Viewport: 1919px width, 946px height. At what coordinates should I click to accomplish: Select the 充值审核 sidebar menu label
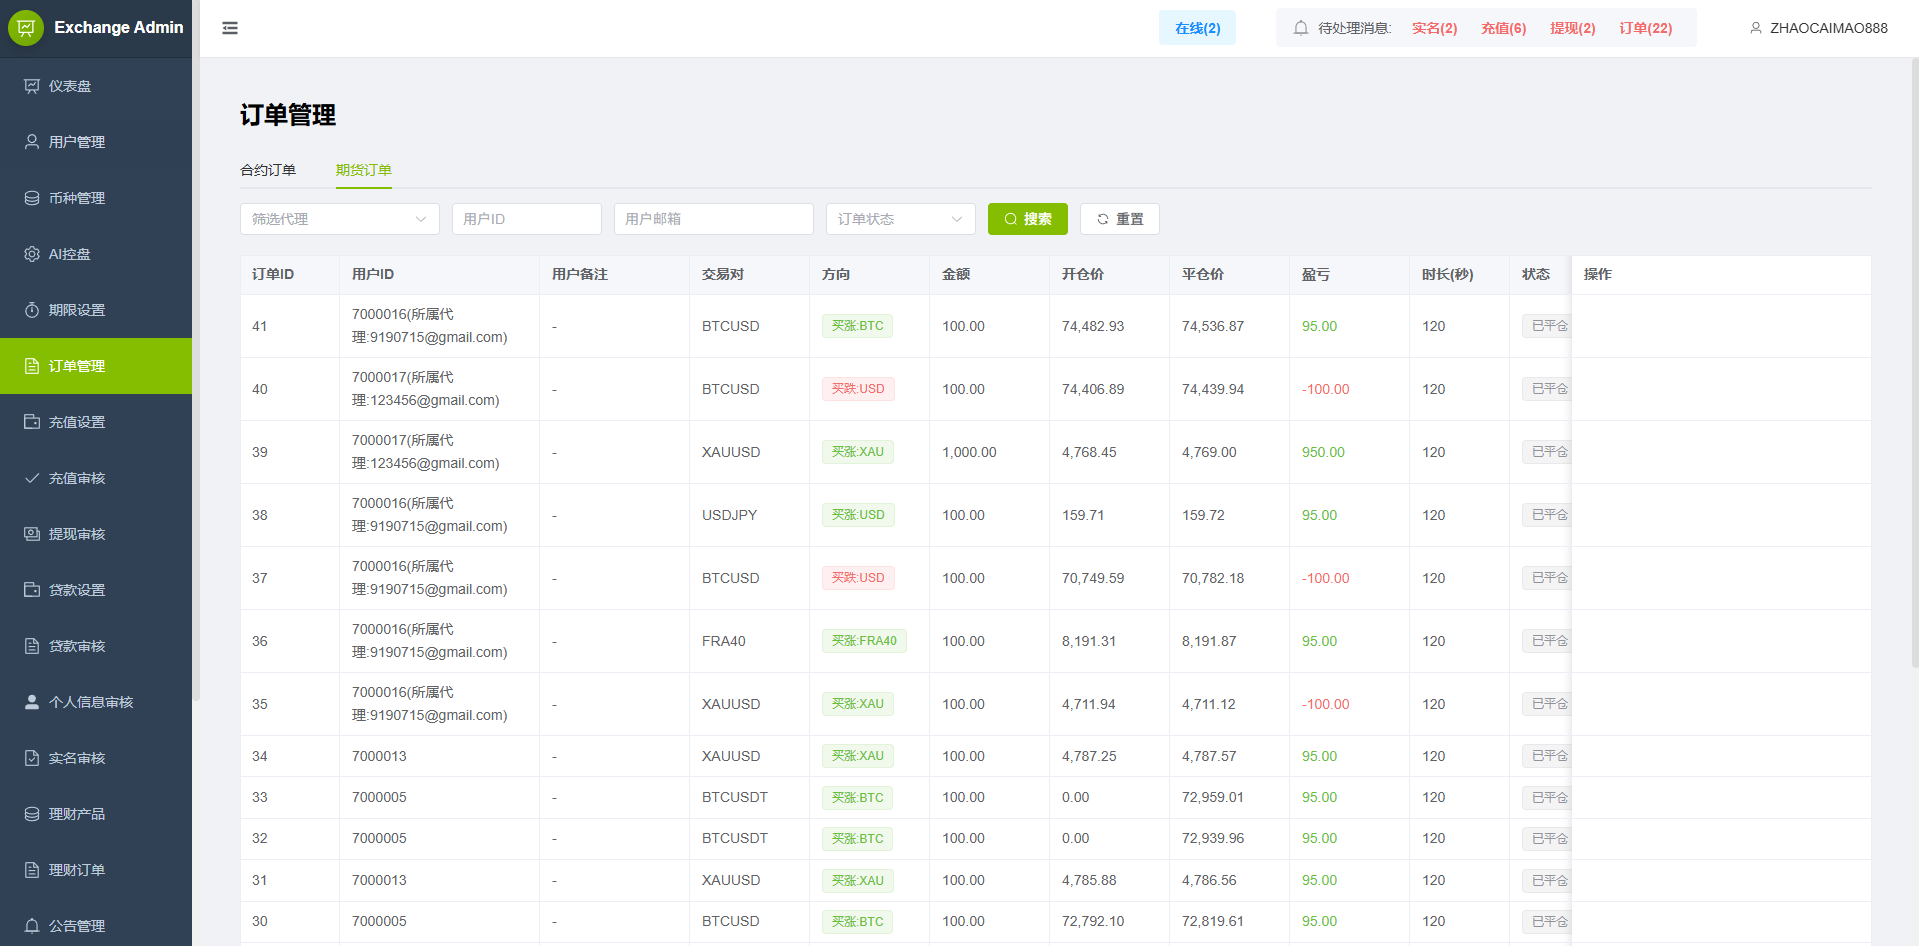pyautogui.click(x=77, y=478)
